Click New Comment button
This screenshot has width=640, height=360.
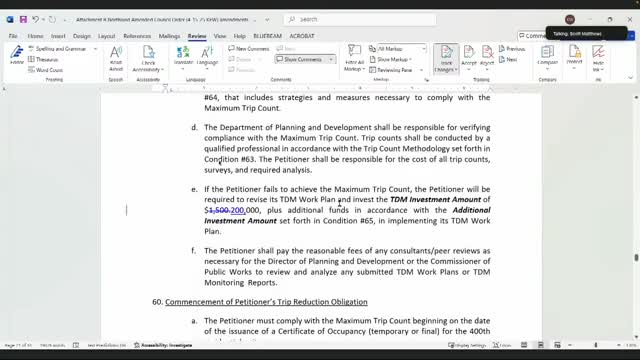(249, 49)
